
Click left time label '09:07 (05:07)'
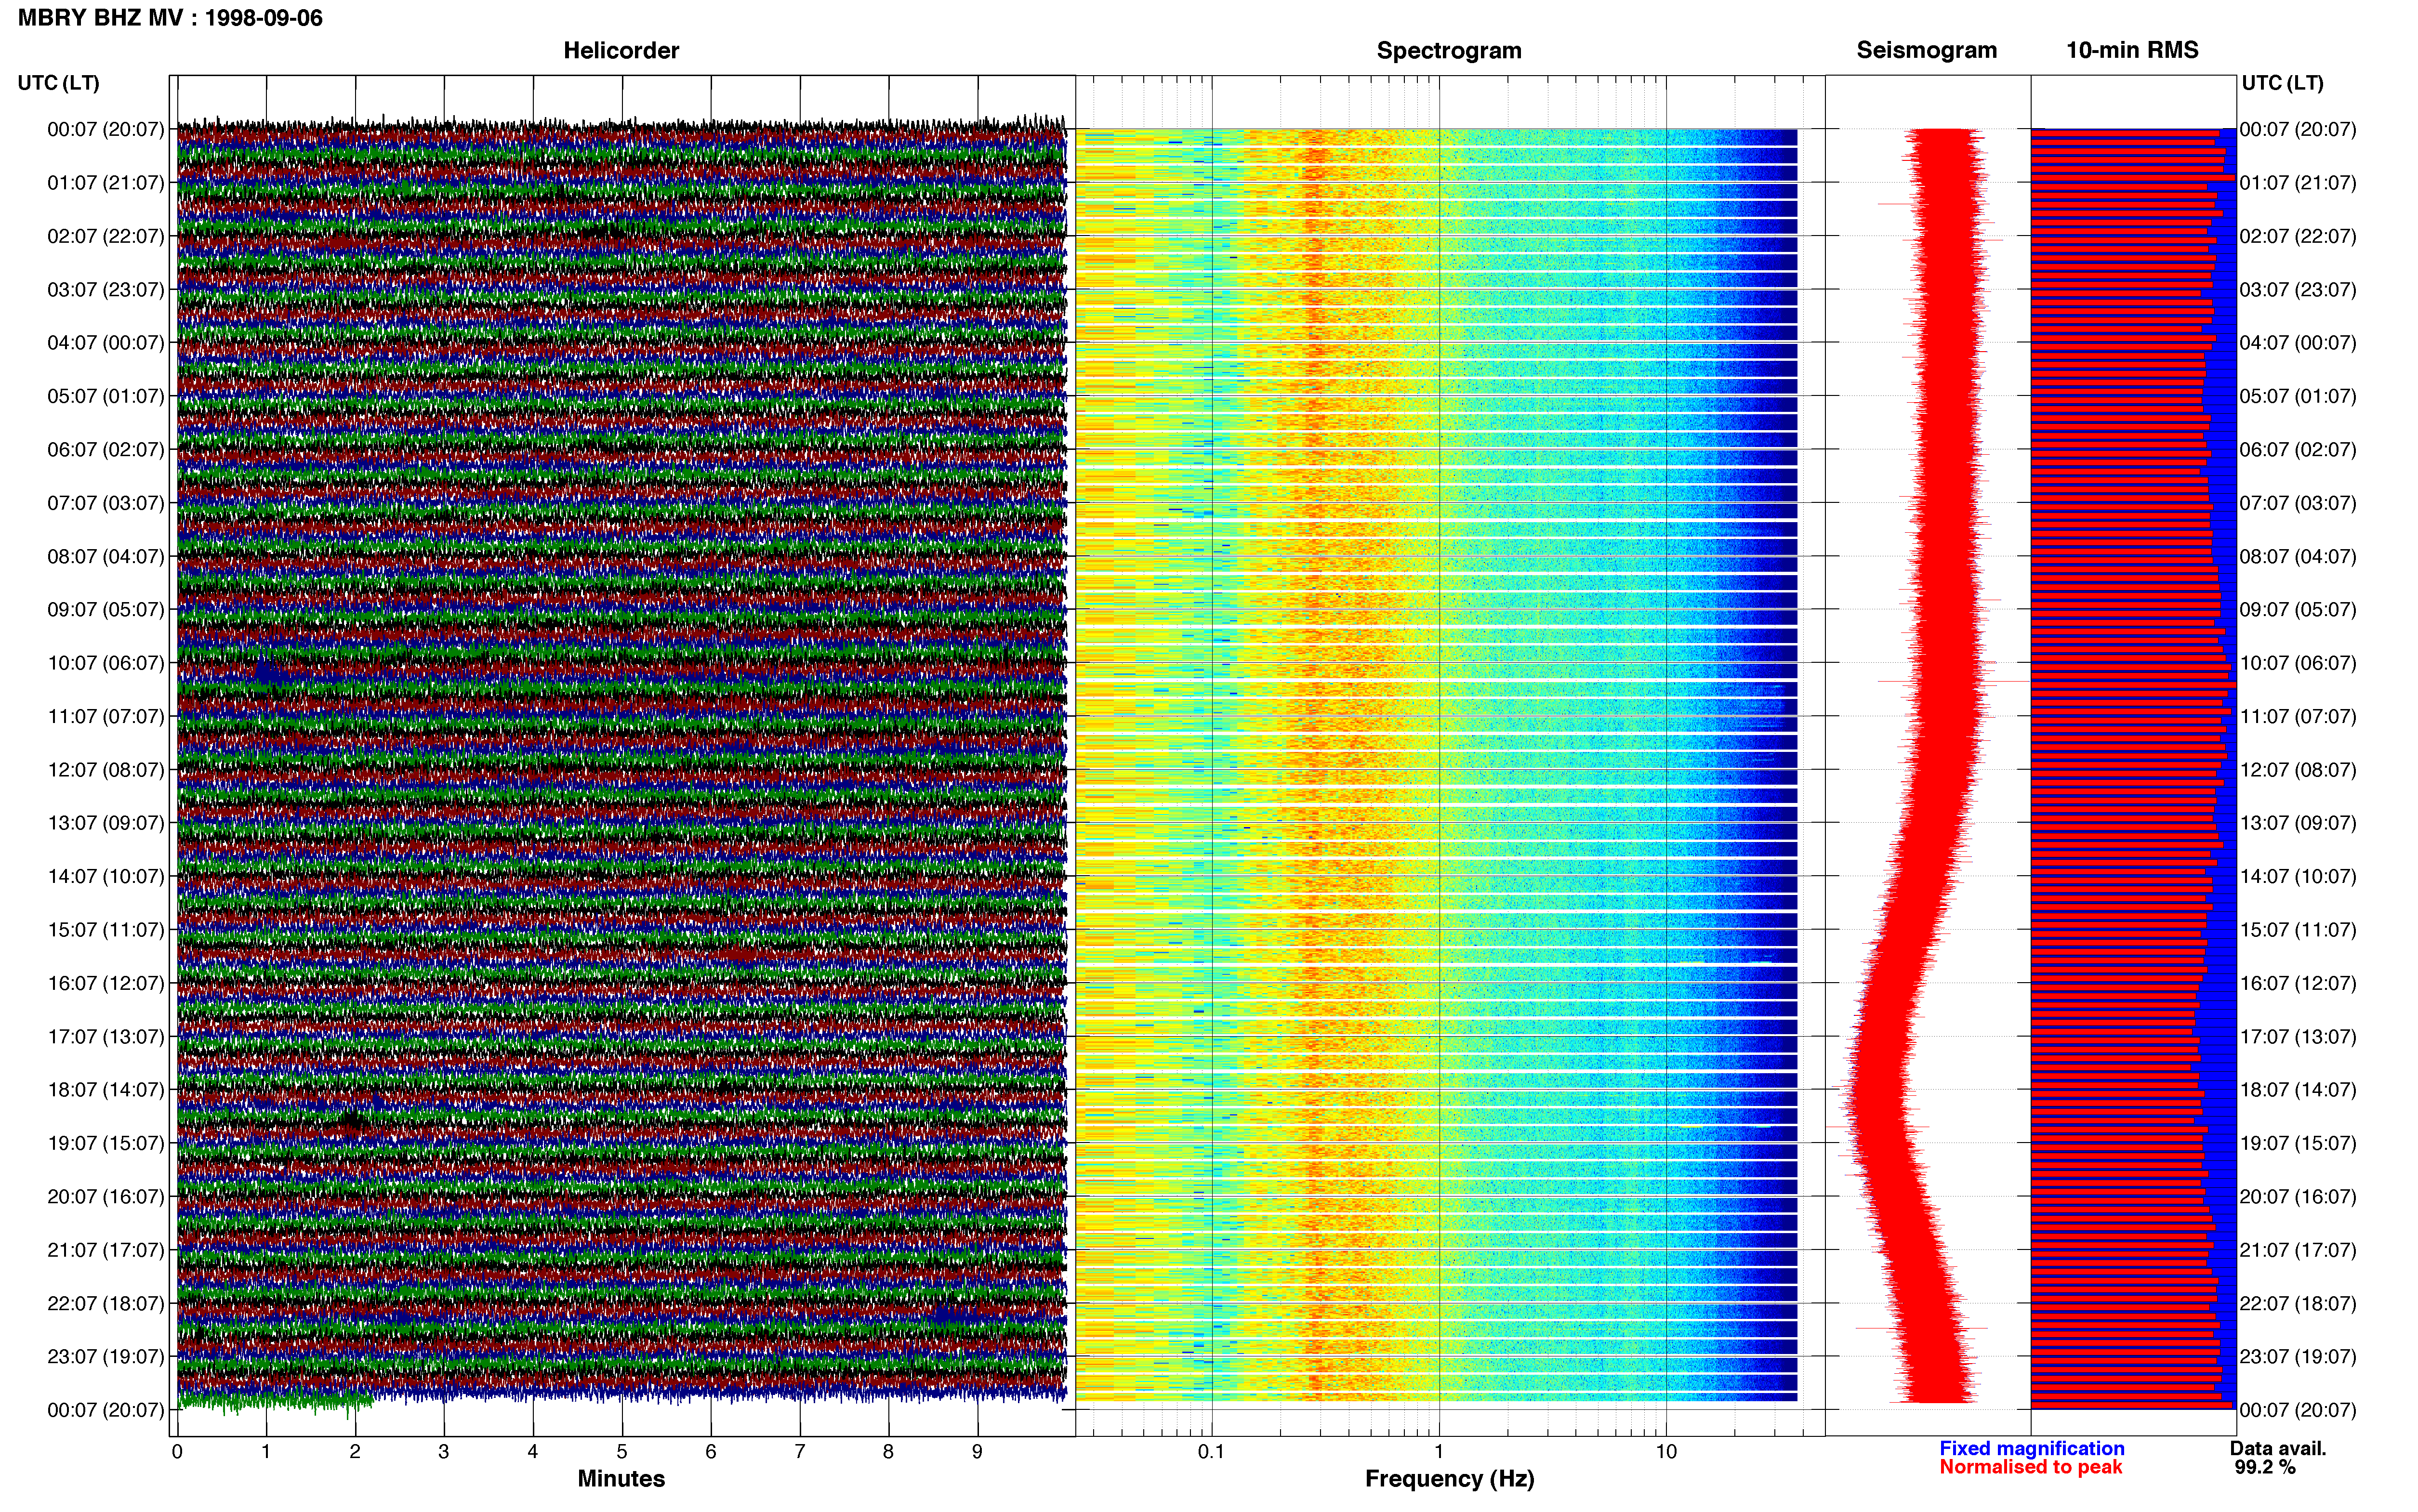(x=105, y=610)
